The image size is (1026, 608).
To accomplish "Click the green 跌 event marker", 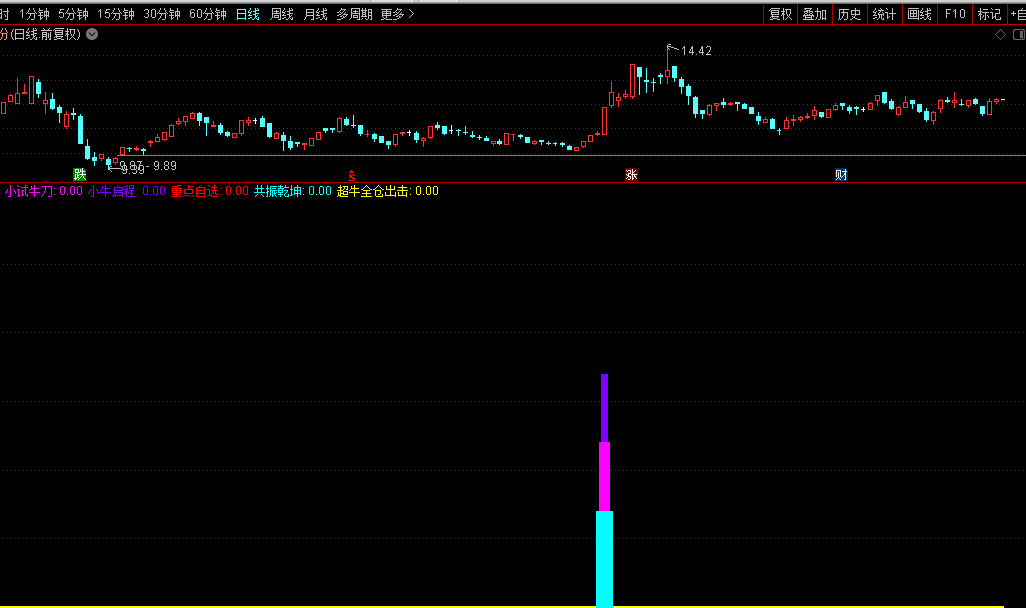I will [x=80, y=175].
